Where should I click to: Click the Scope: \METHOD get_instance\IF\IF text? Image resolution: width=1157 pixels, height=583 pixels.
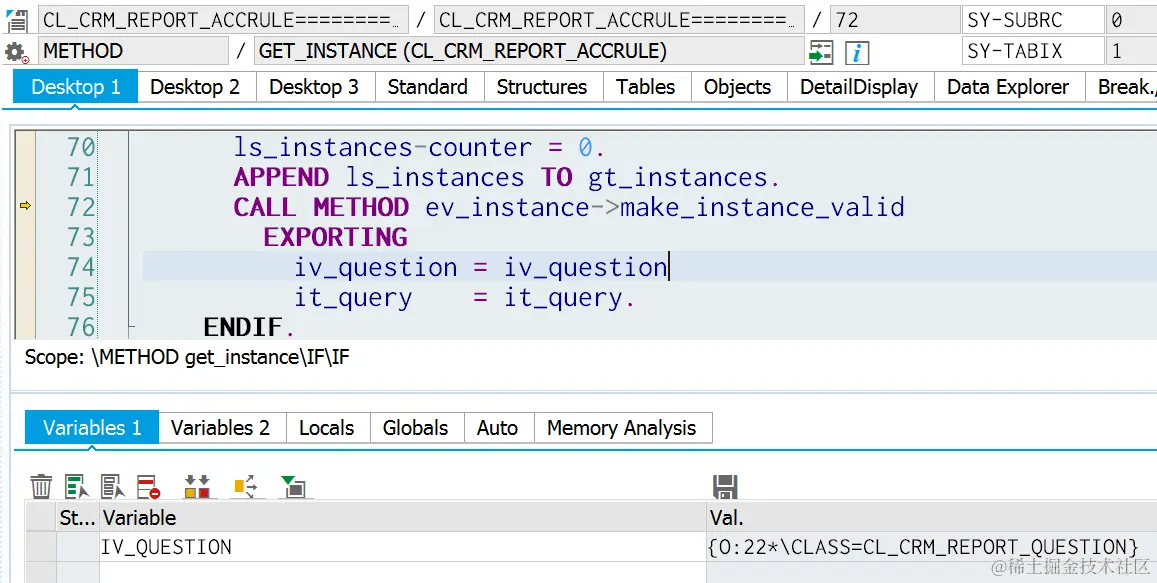pos(187,358)
